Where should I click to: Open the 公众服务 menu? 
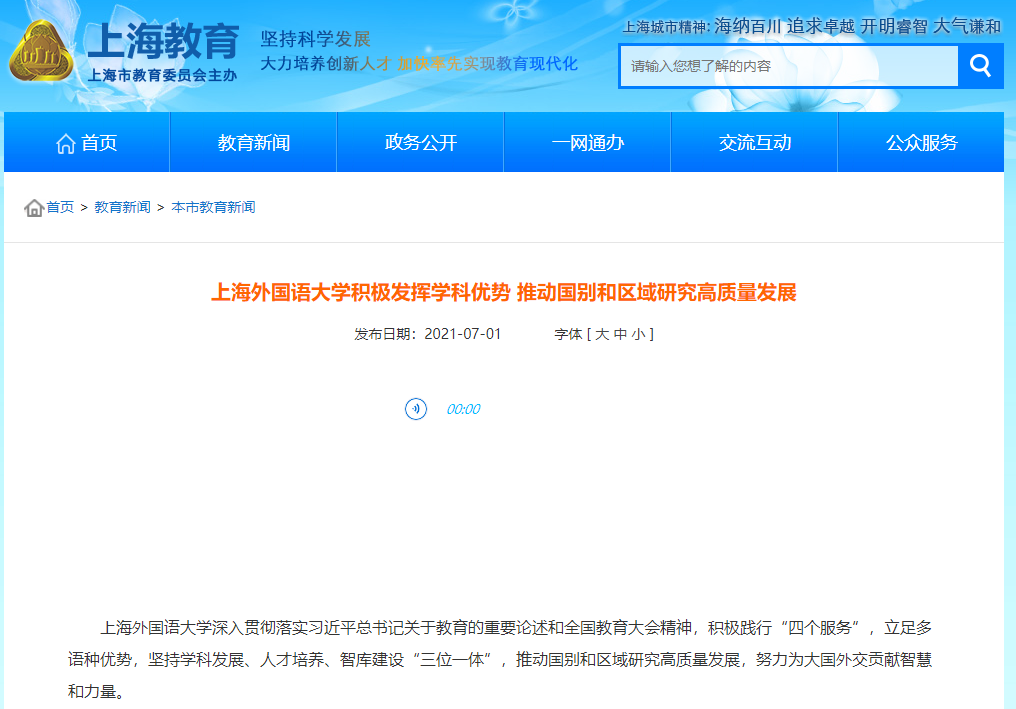pos(920,143)
